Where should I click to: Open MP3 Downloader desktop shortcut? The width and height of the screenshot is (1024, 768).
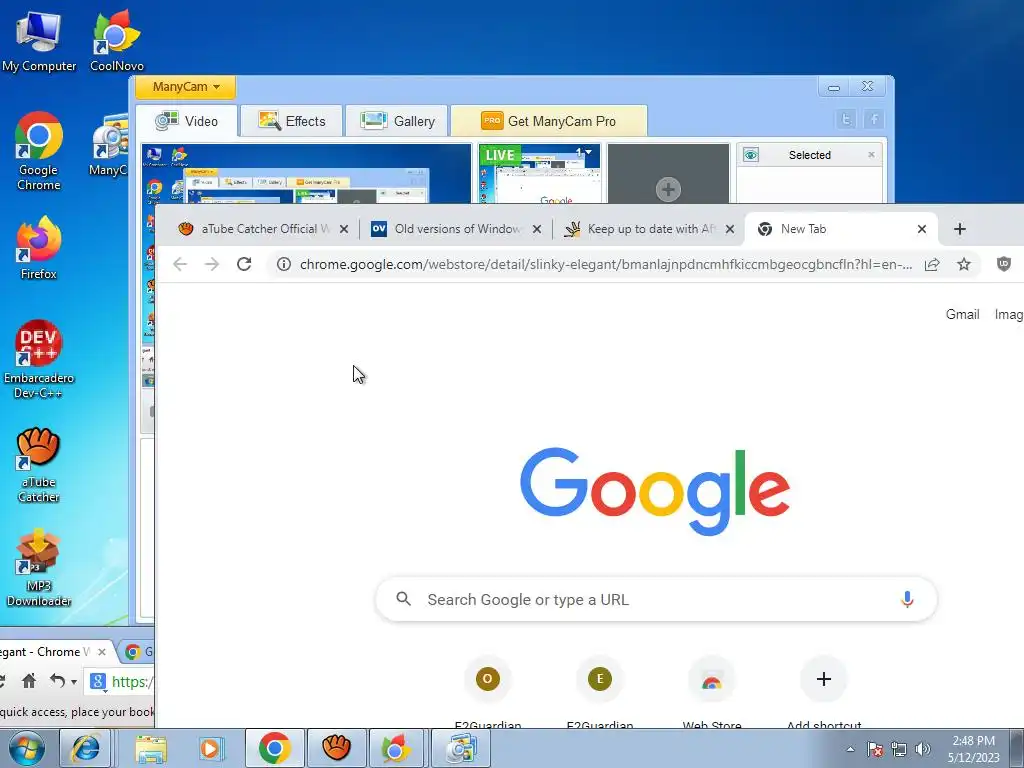[39, 568]
